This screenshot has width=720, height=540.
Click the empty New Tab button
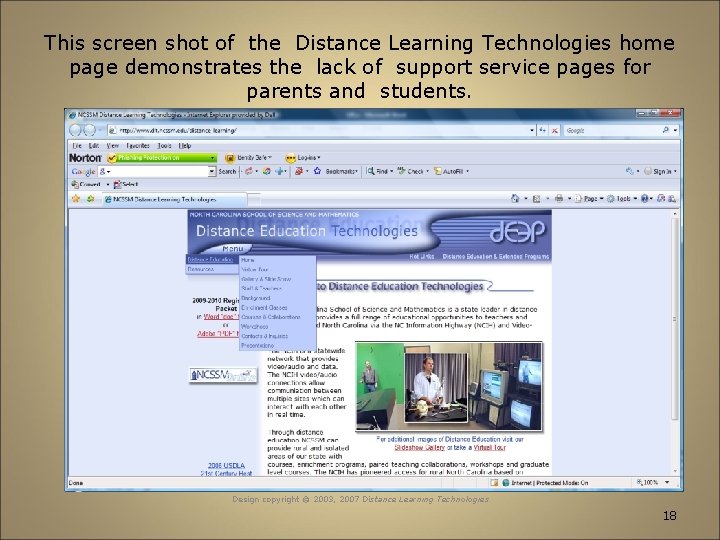coord(254,199)
